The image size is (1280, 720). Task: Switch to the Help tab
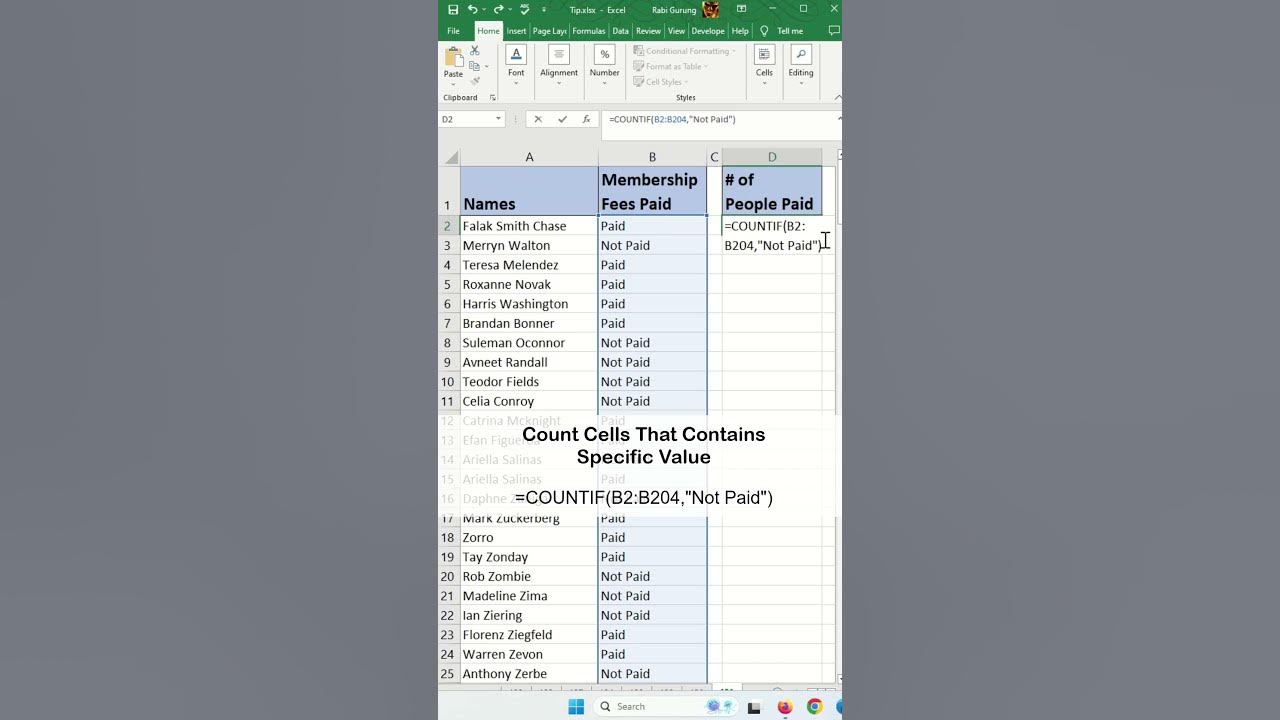[x=740, y=31]
